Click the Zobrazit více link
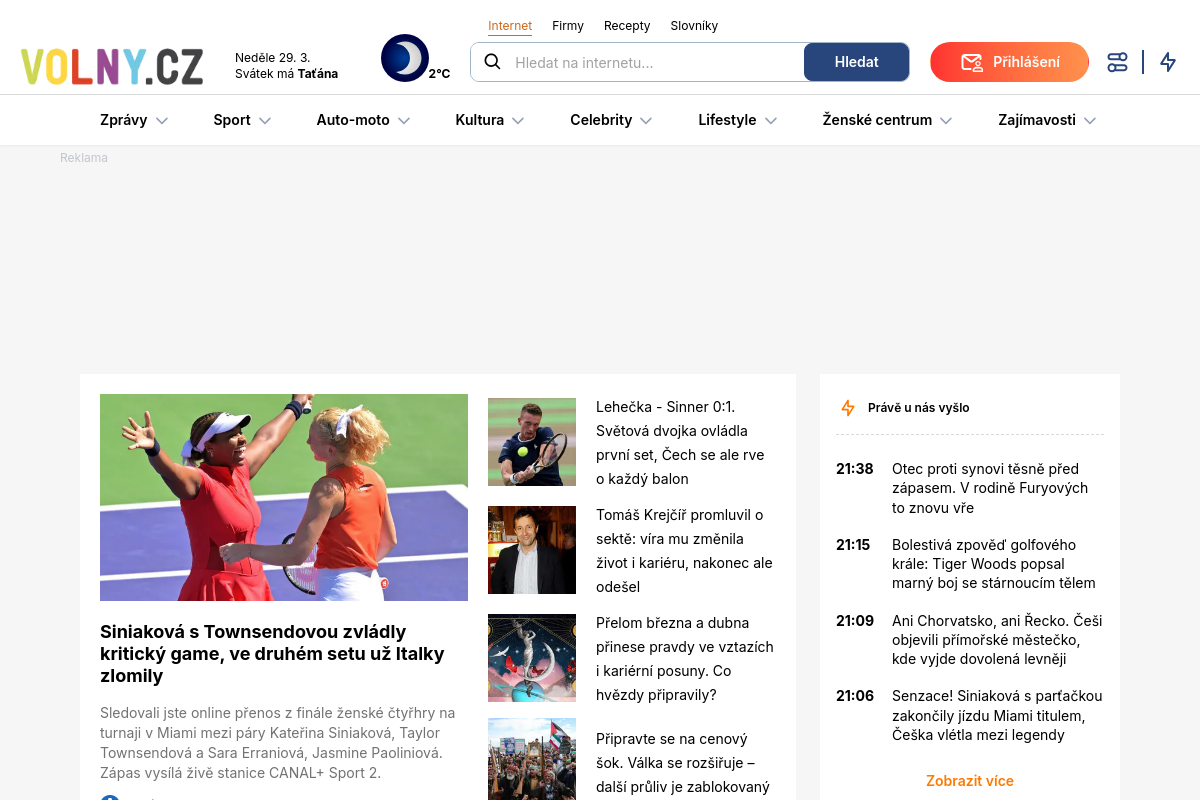The width and height of the screenshot is (1200, 800). [x=969, y=781]
